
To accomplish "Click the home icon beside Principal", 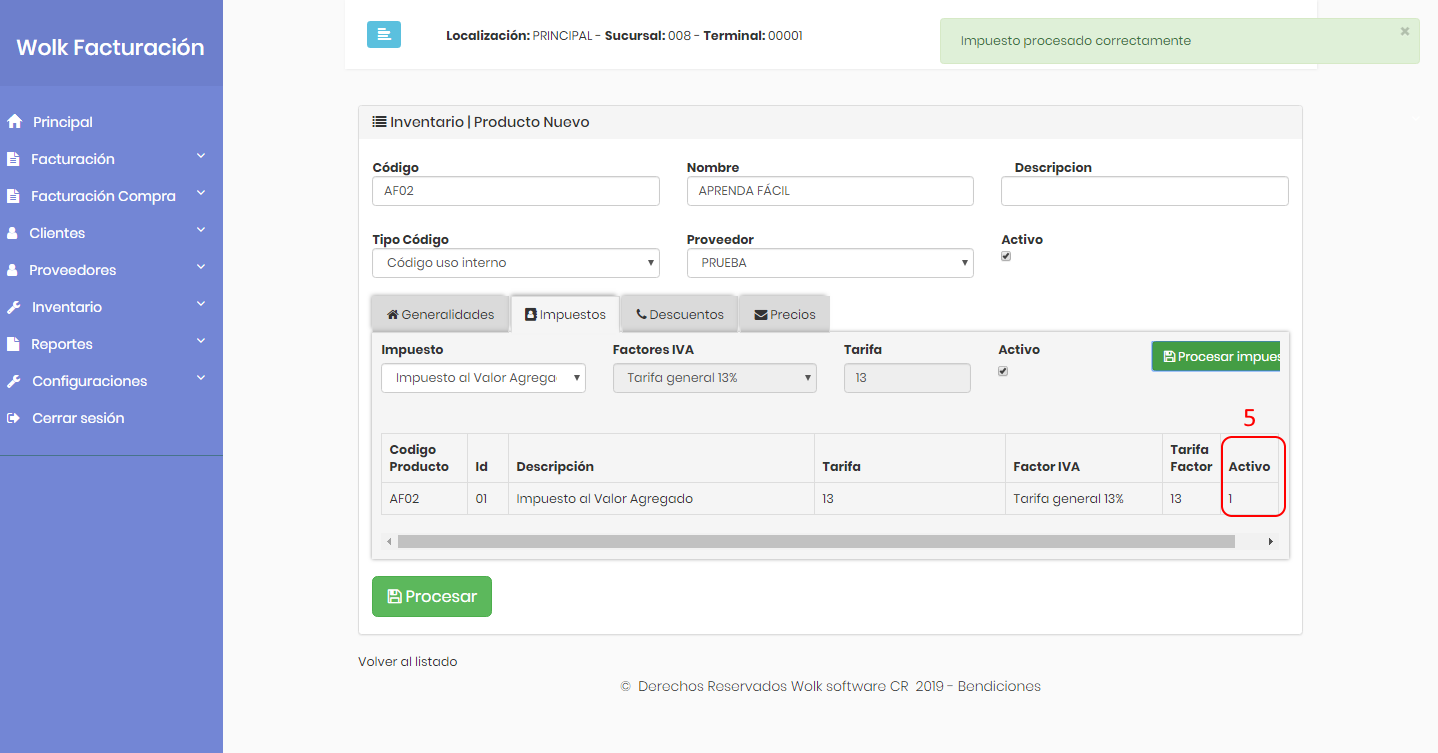I will [14, 122].
